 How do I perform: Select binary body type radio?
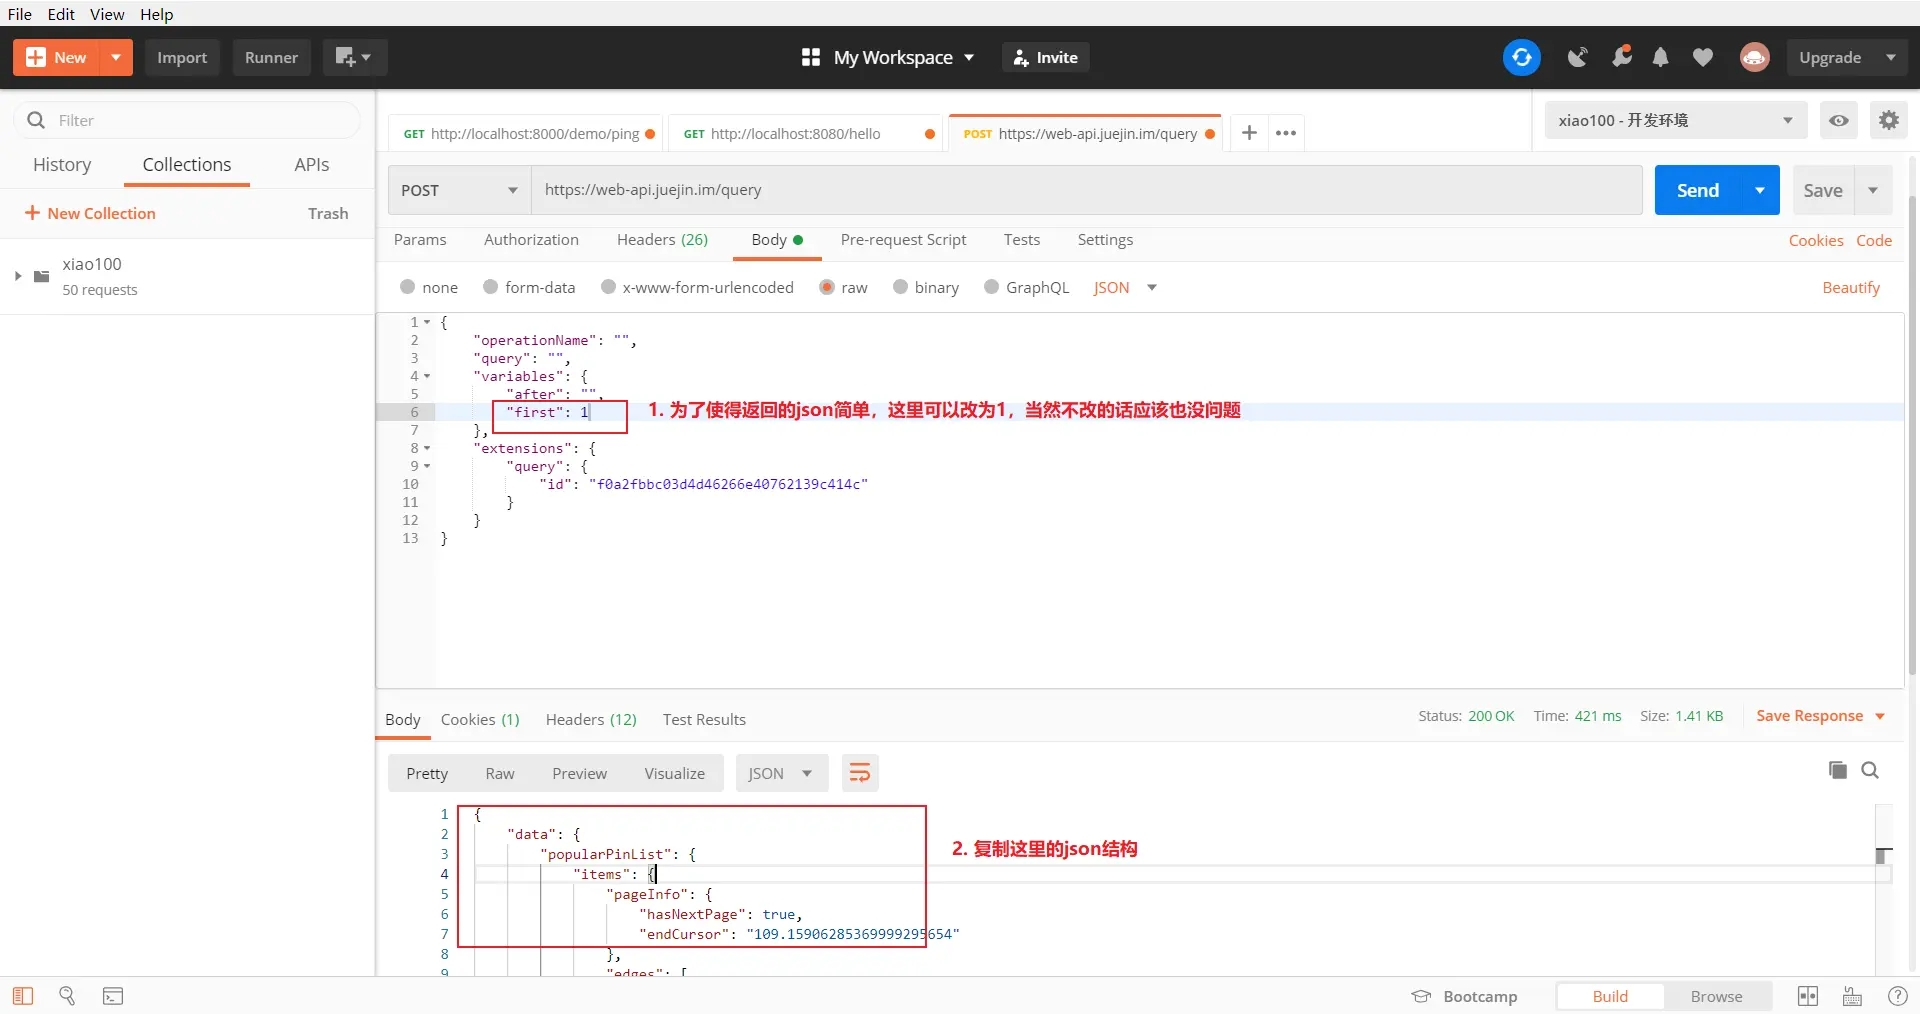(900, 287)
